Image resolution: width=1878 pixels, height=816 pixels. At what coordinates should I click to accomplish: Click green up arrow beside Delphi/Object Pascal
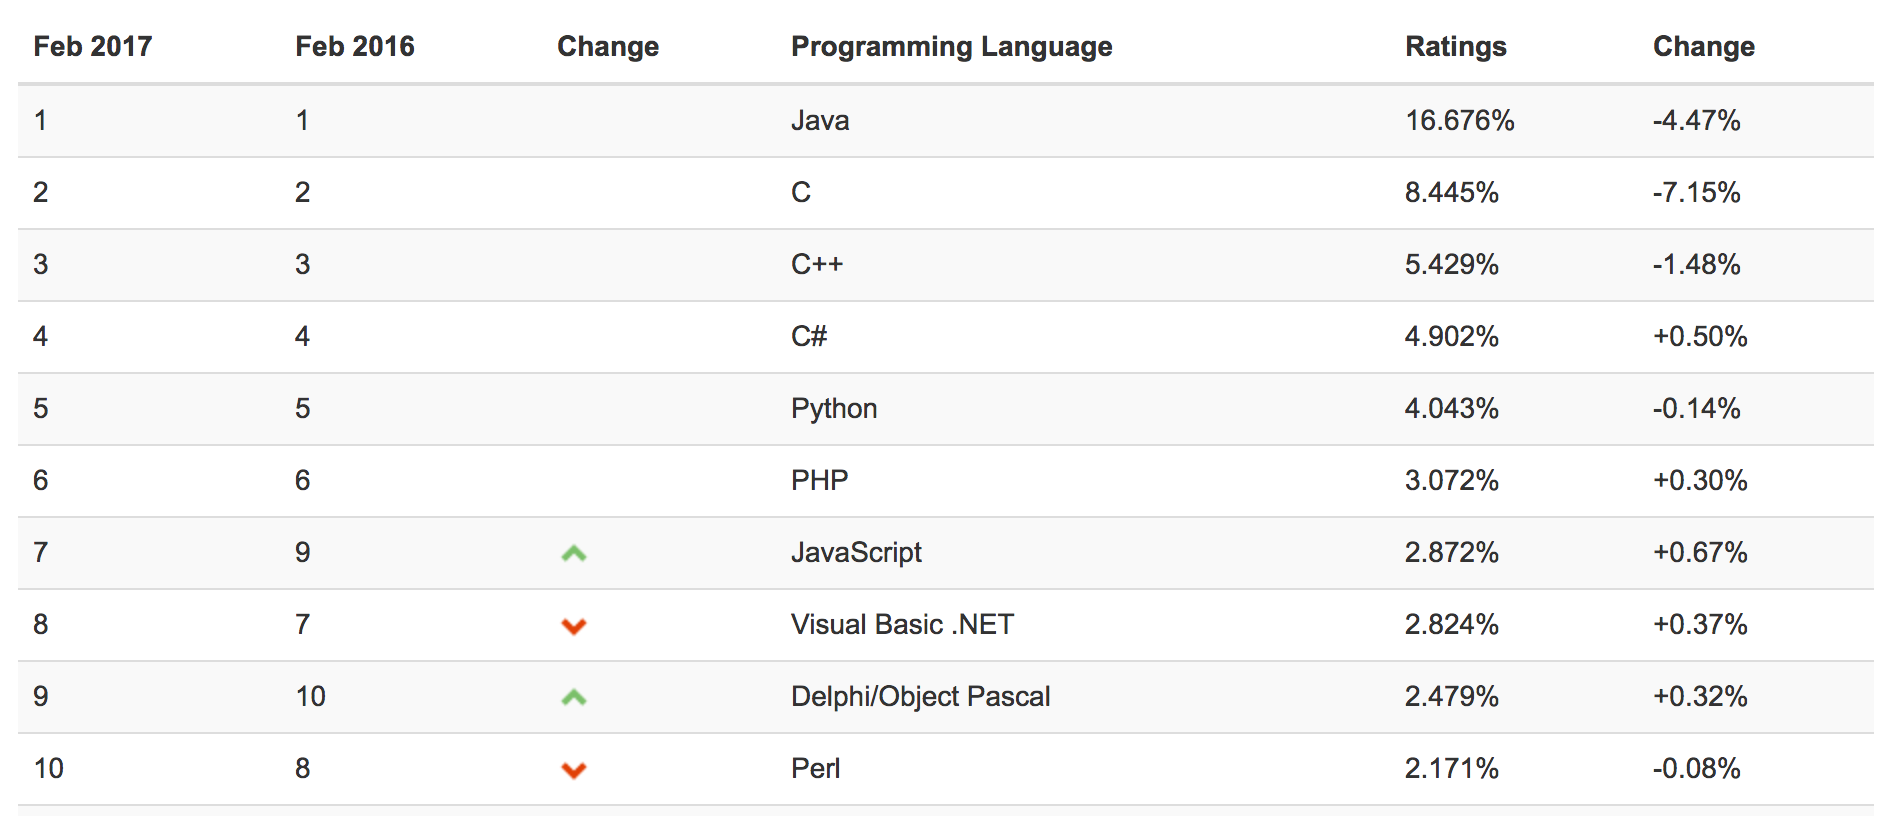point(573,697)
